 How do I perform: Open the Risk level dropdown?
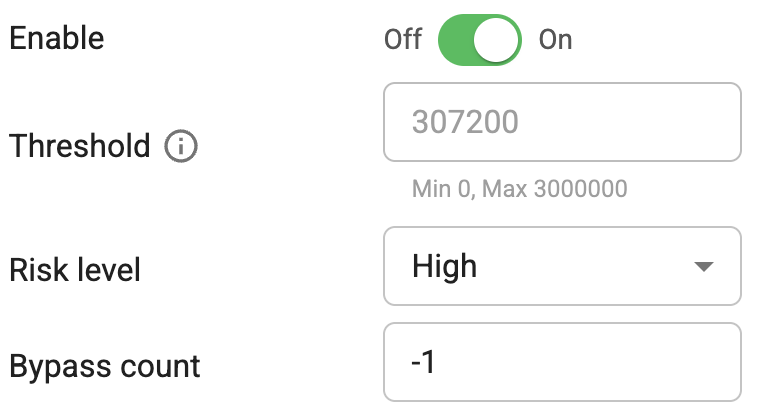562,266
